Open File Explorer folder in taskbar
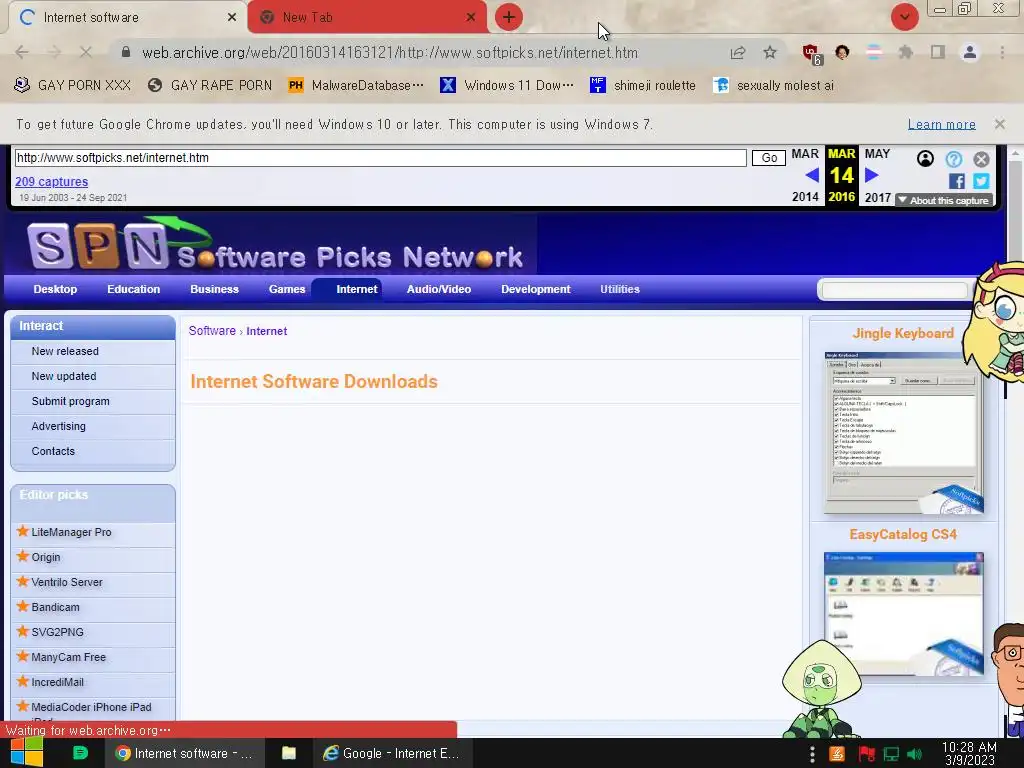Viewport: 1024px width, 768px height. (289, 753)
